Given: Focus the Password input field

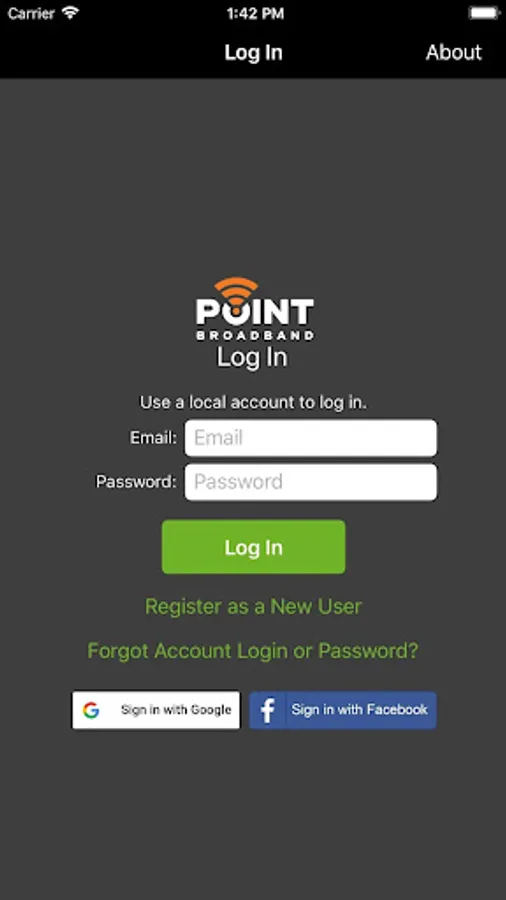Looking at the screenshot, I should coord(310,482).
